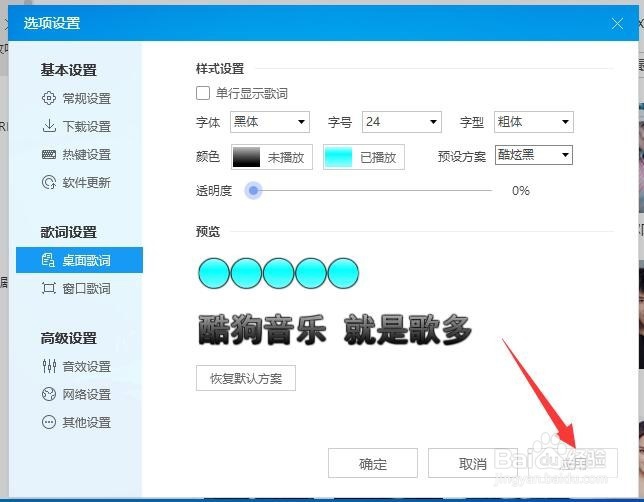The width and height of the screenshot is (644, 502).
Task: Click the 酷狗音乐 就是歌多 lyric preview text
Action: 335,329
